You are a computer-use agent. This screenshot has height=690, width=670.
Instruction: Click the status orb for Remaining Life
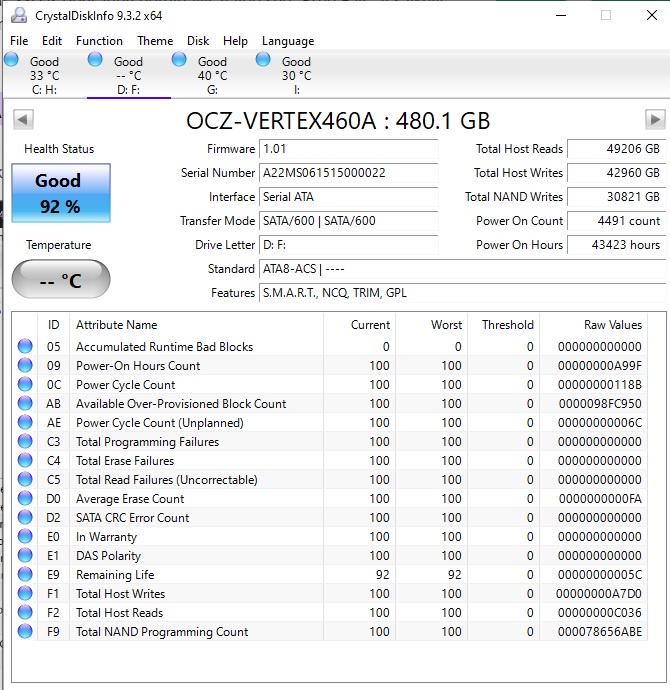(25, 575)
